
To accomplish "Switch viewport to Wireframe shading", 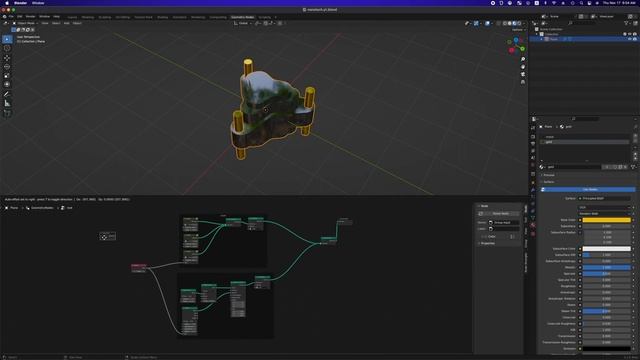I will (504, 23).
